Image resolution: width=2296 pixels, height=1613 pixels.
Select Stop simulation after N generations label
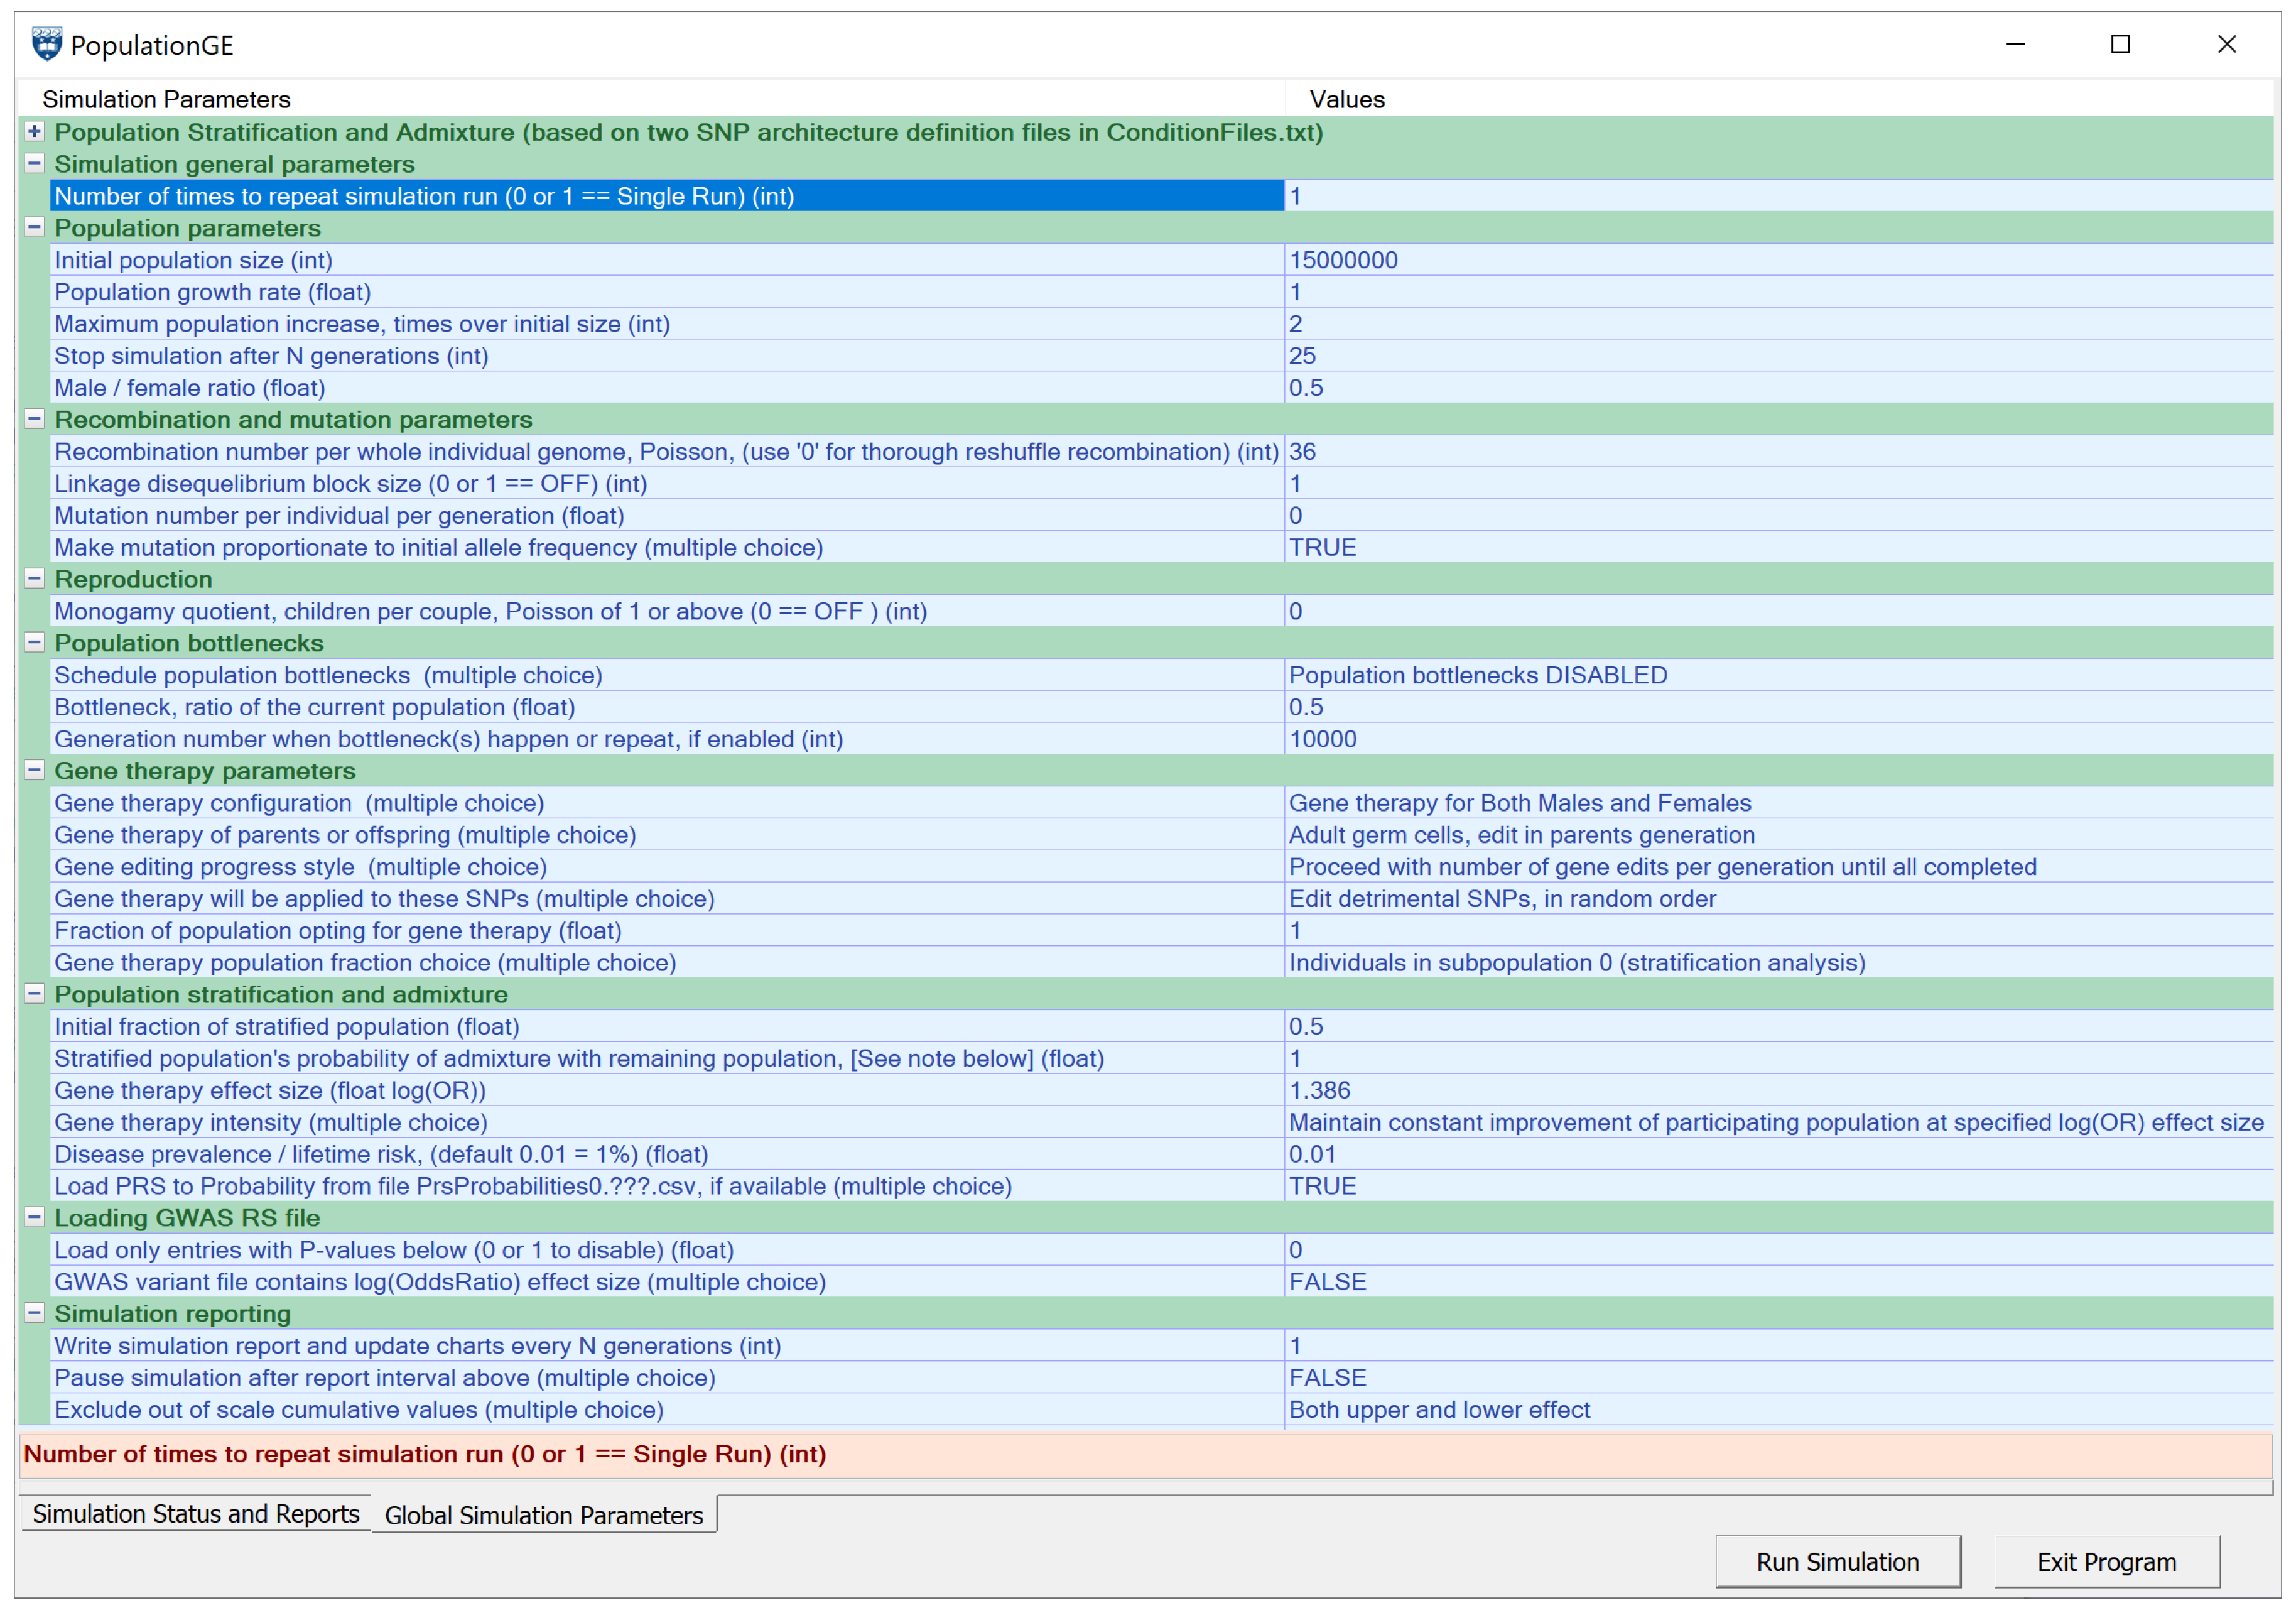pos(667,356)
